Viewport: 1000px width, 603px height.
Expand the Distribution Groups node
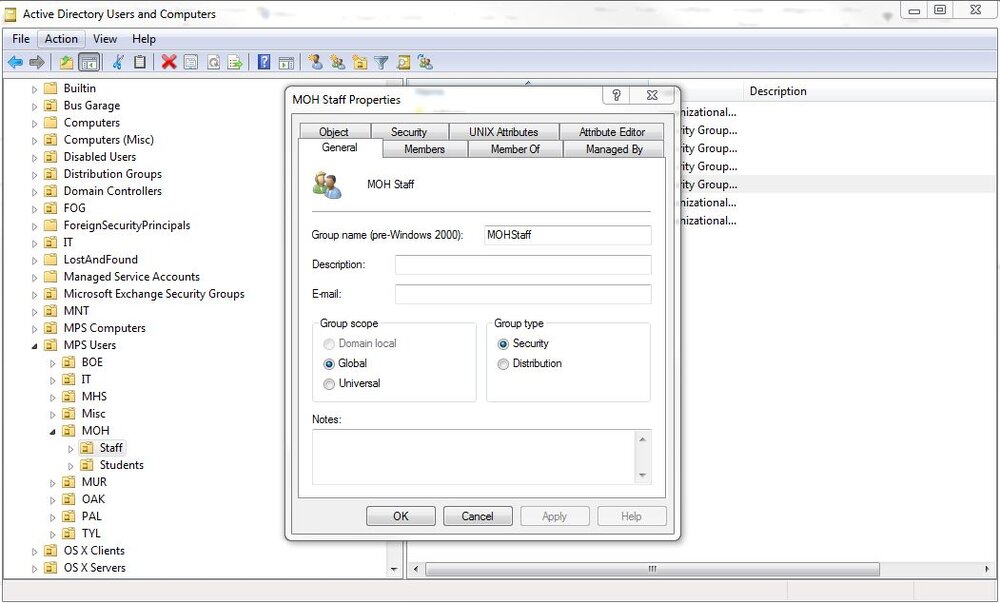(34, 175)
